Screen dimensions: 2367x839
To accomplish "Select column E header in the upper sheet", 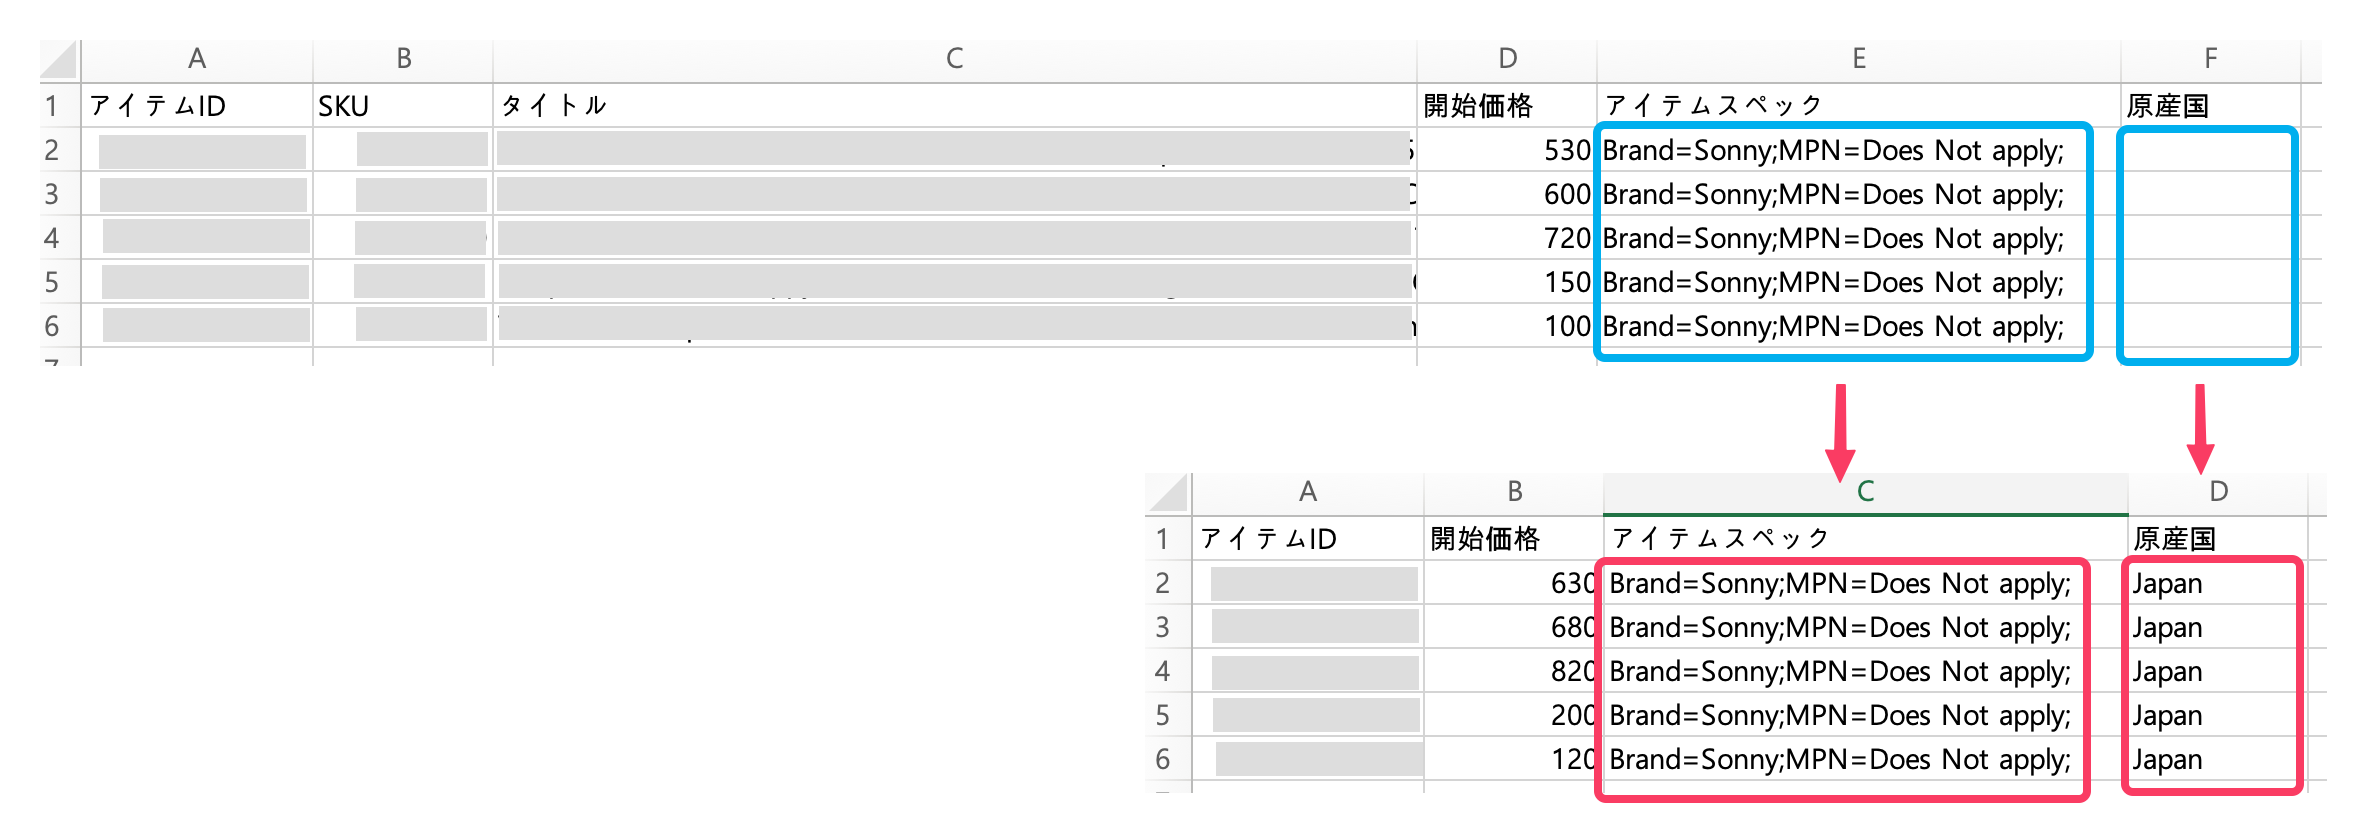I will coord(1858,59).
